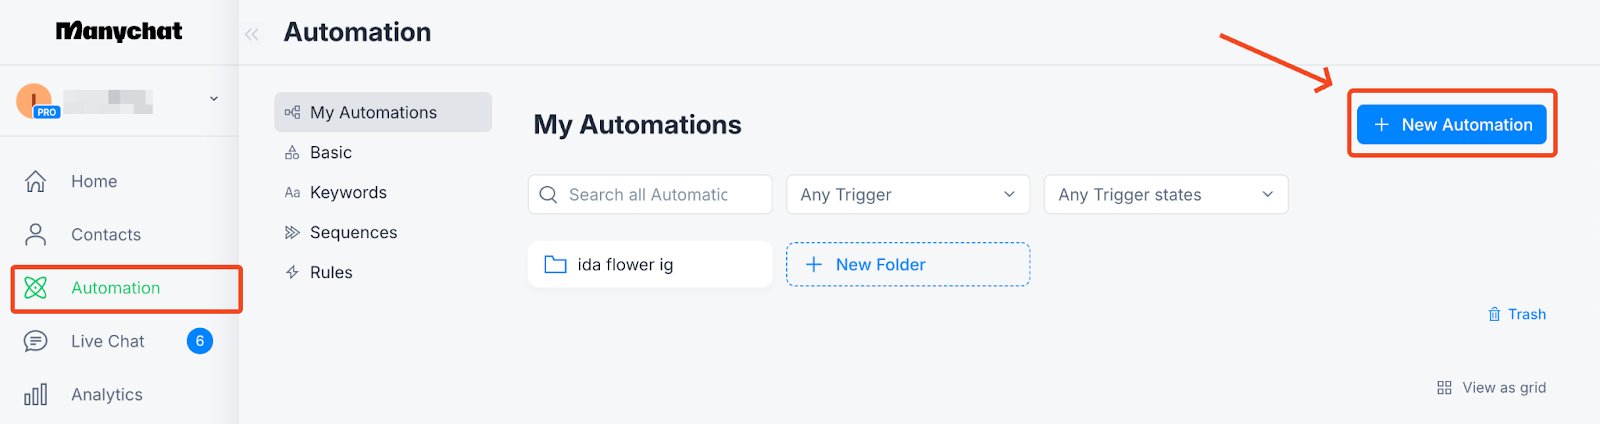Open the Rules section
This screenshot has width=1600, height=424.
331,272
